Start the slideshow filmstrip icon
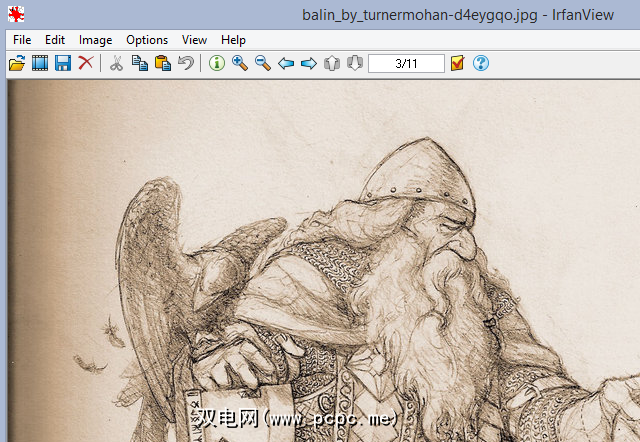Screen dimensions: 640x442 coord(40,63)
